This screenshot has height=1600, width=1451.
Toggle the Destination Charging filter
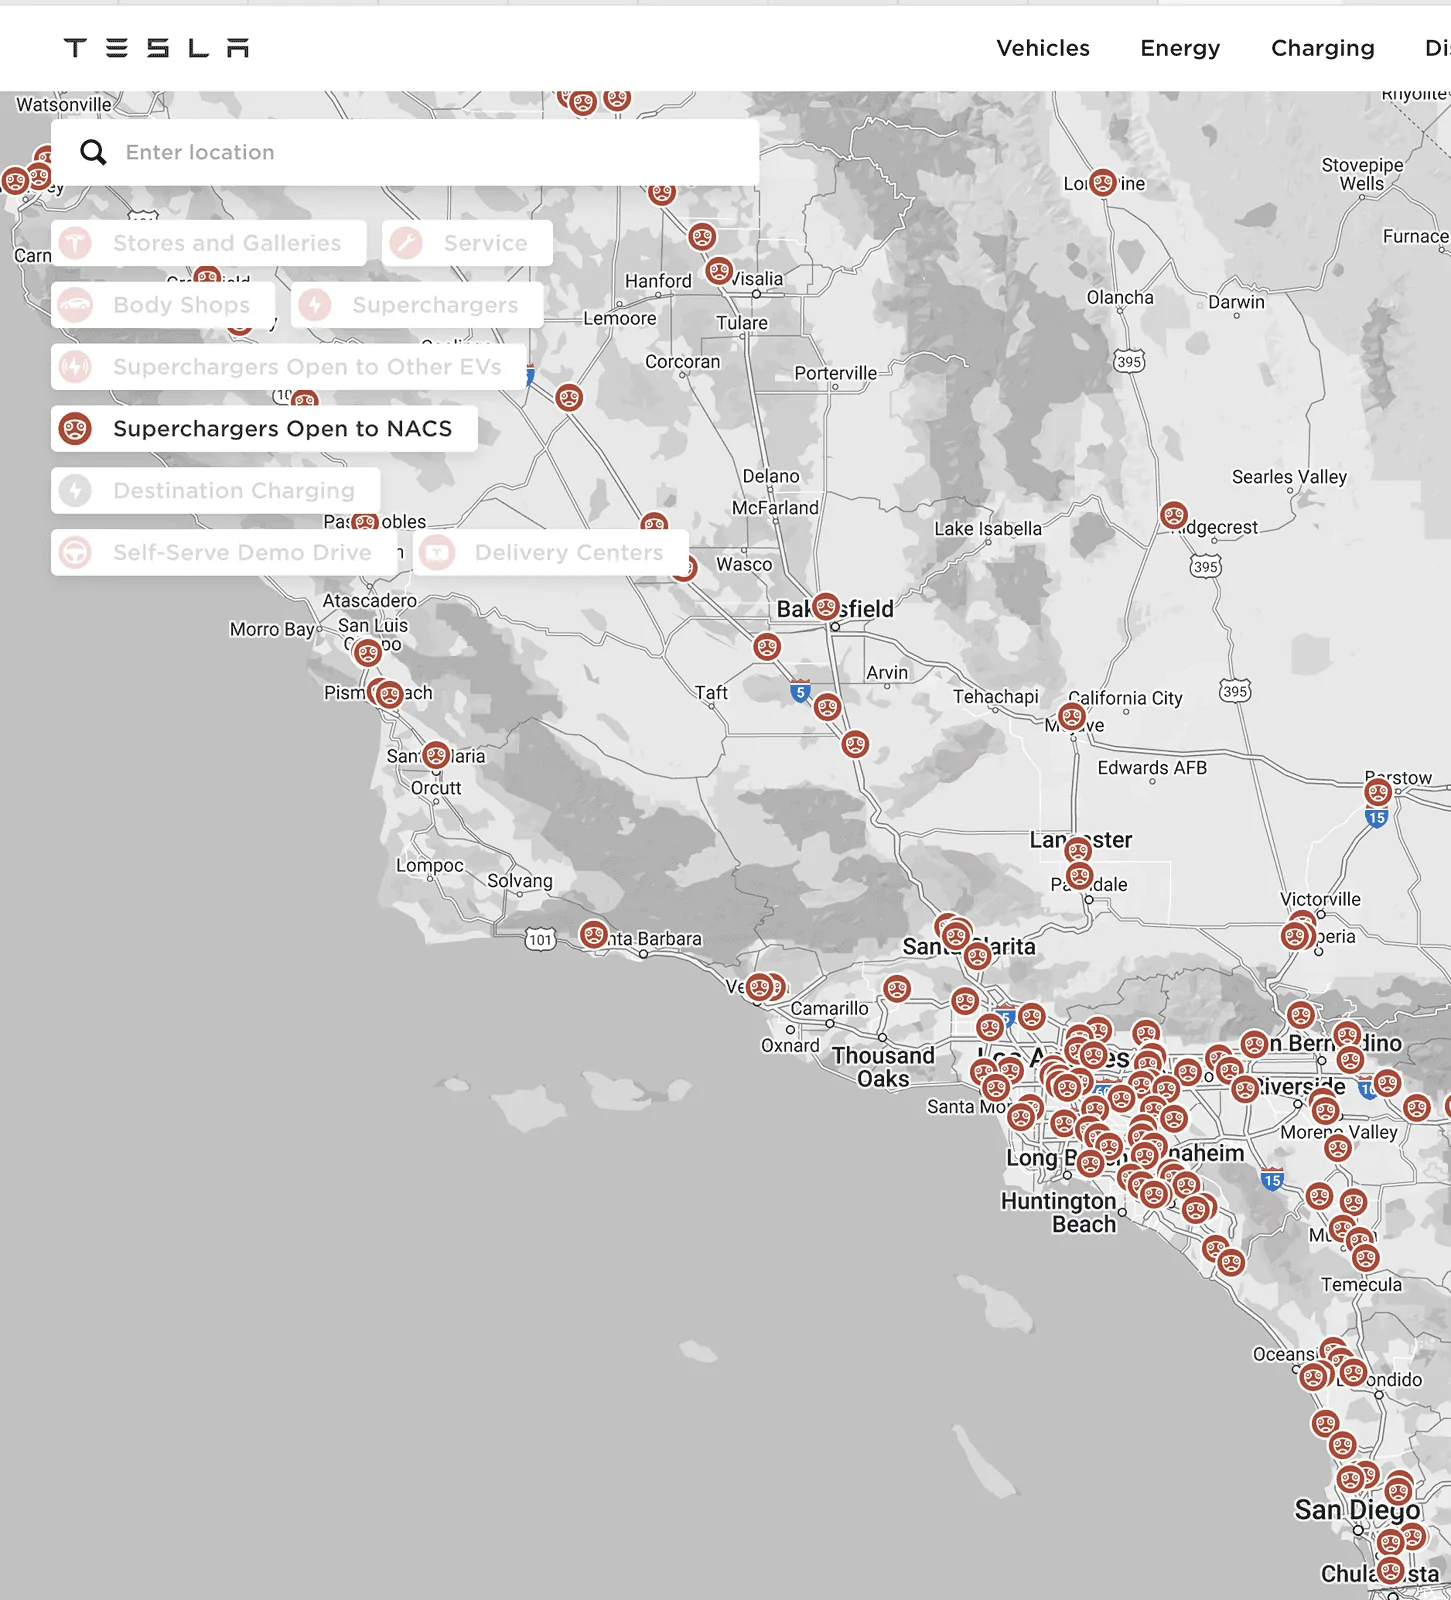click(x=216, y=491)
